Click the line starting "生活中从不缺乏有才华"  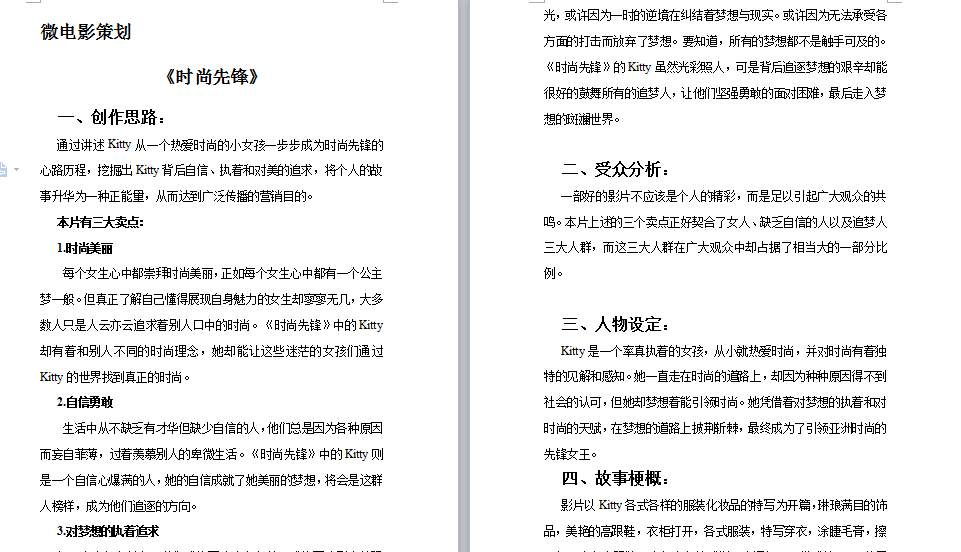[222, 428]
